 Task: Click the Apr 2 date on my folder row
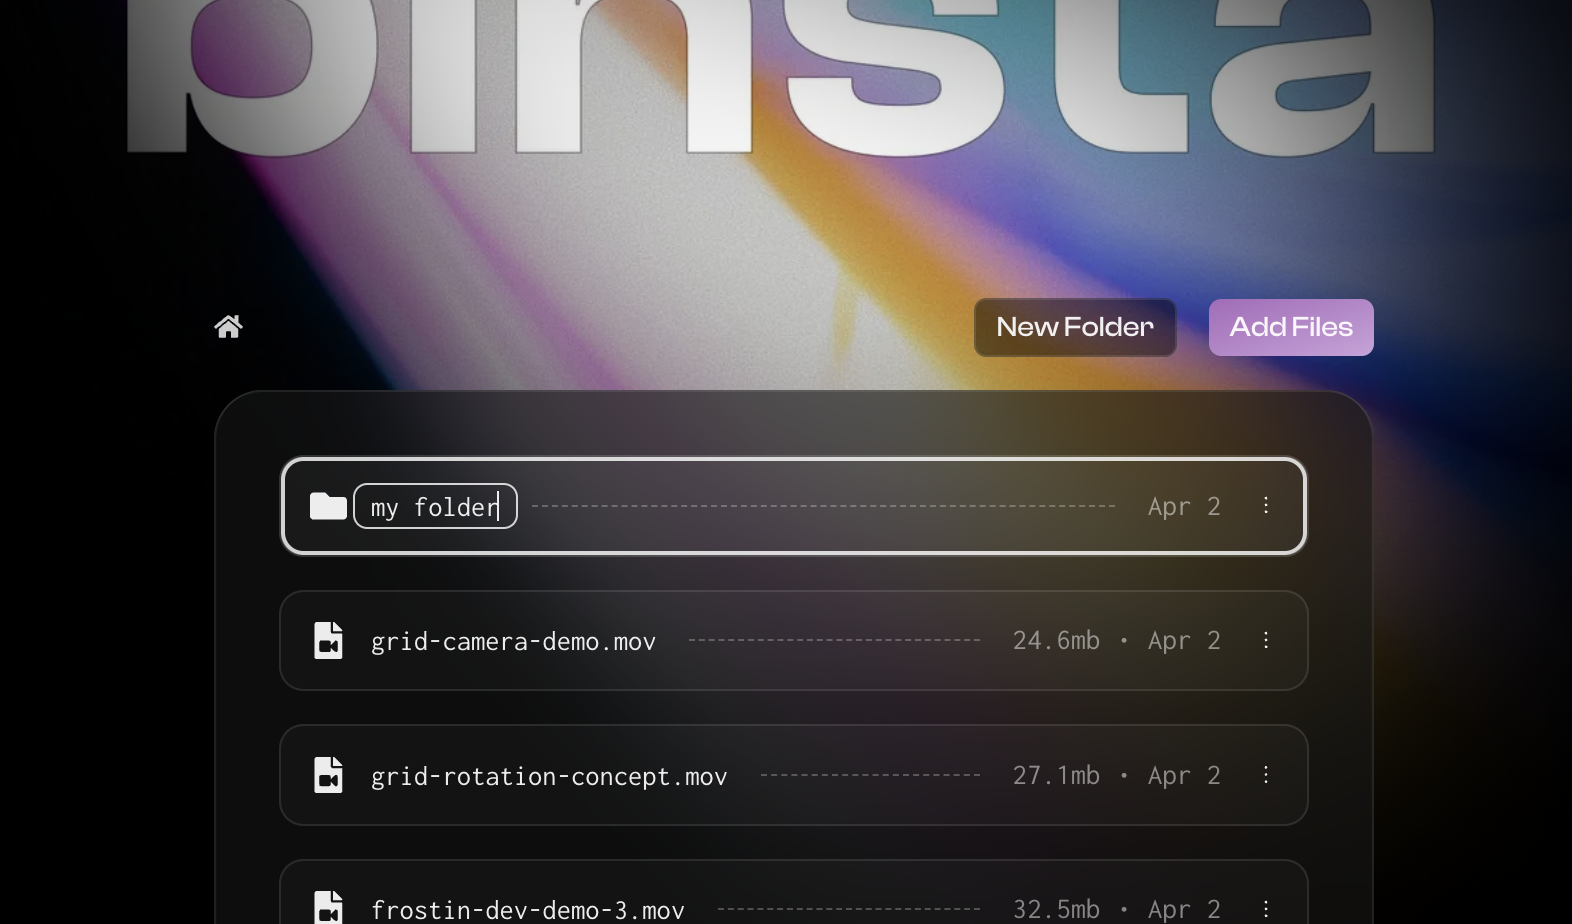pos(1184,506)
